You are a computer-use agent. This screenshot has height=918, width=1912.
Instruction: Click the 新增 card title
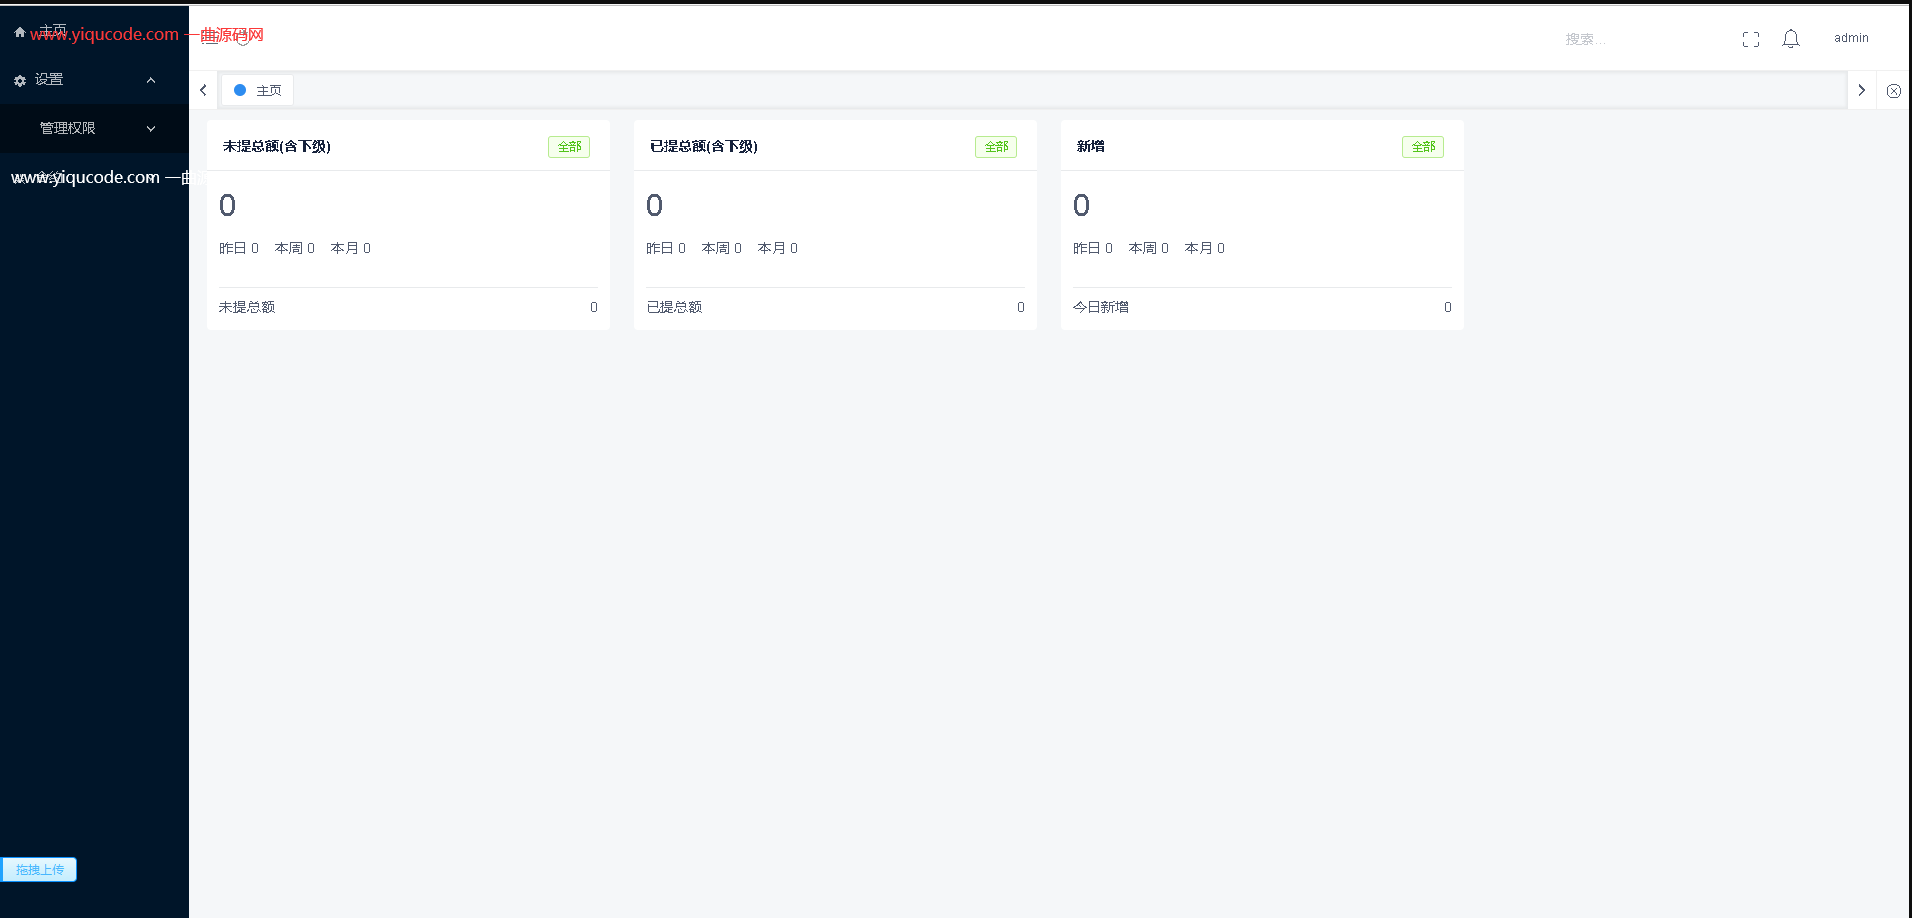tap(1091, 146)
